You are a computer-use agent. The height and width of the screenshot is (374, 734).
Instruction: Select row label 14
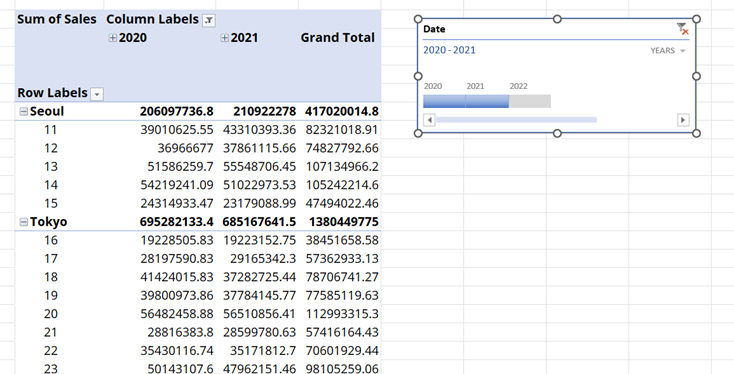(51, 185)
